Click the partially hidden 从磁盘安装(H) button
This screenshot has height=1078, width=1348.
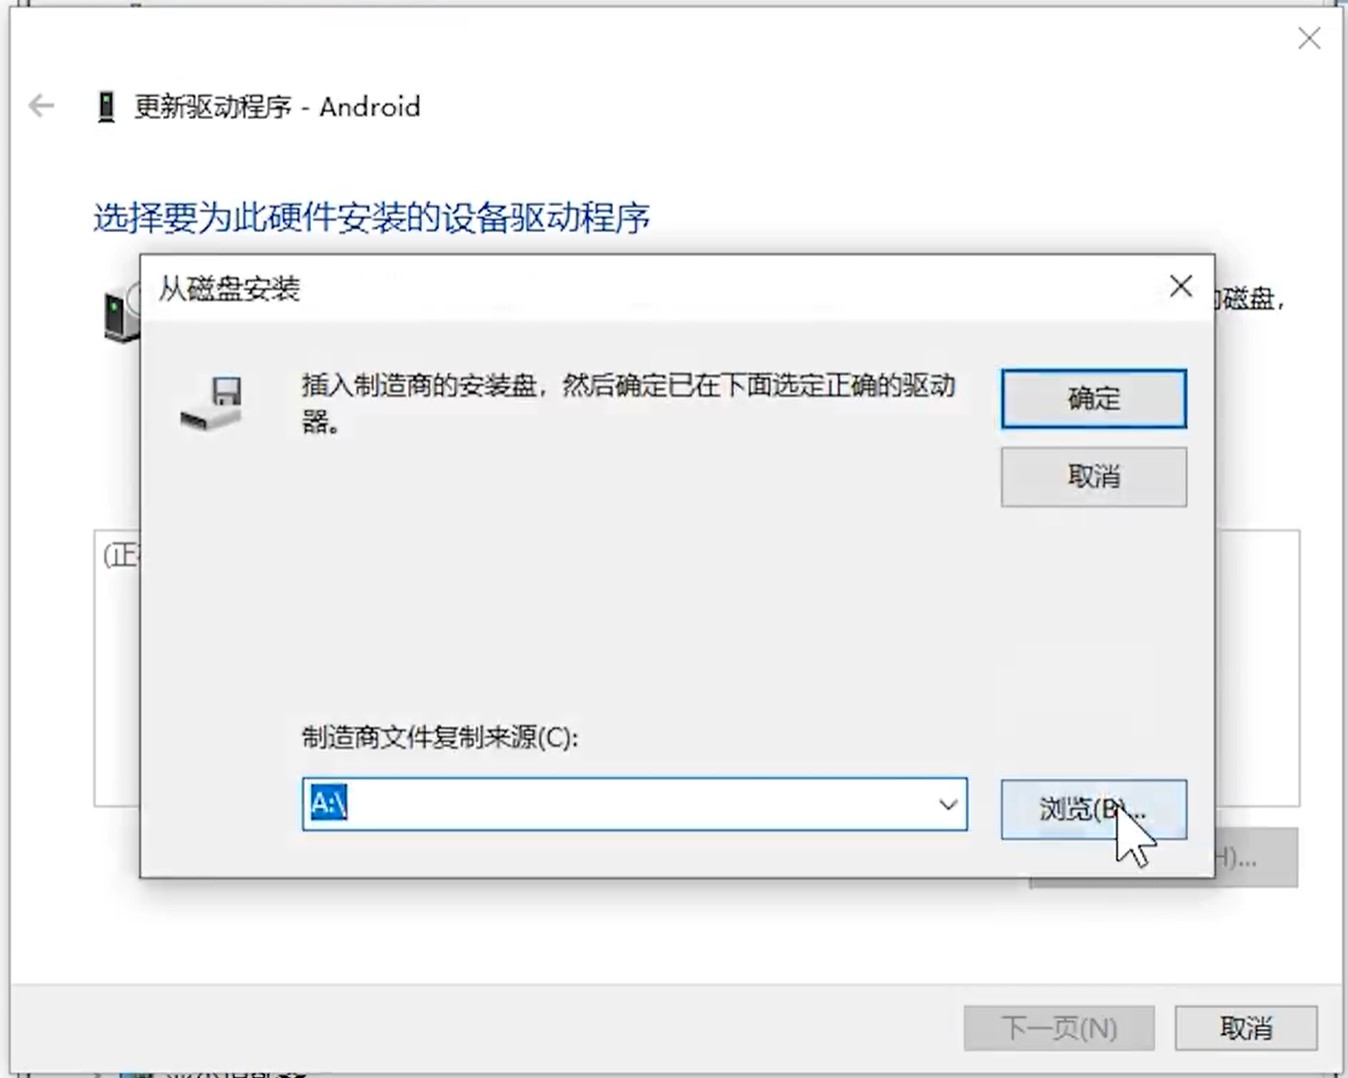[x=1257, y=858]
